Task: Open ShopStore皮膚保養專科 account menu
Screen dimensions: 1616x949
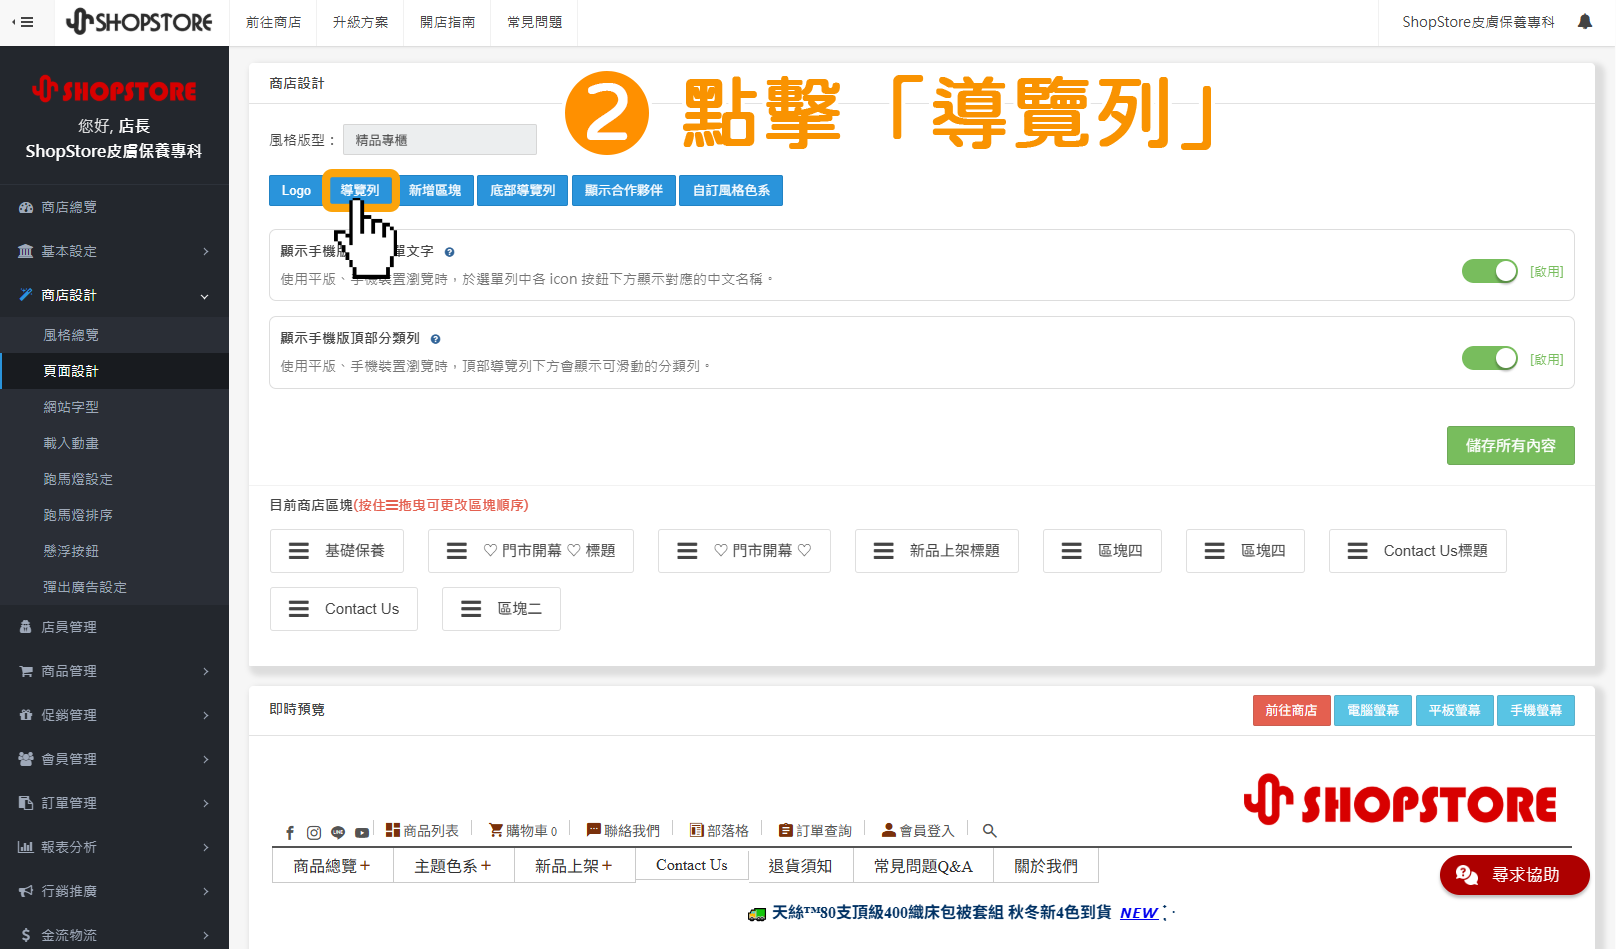Action: 1478,22
